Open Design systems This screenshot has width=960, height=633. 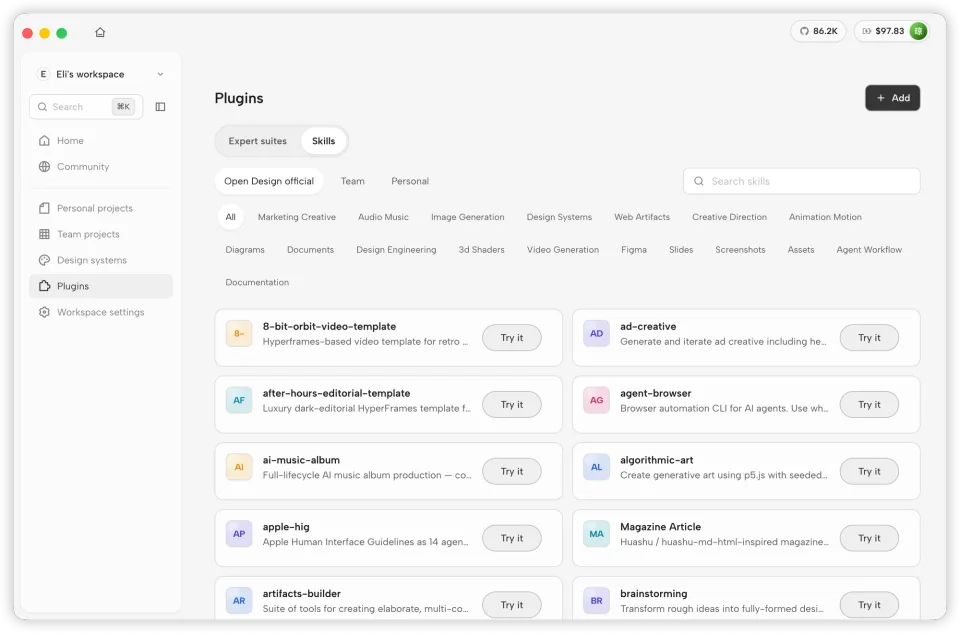click(x=101, y=260)
